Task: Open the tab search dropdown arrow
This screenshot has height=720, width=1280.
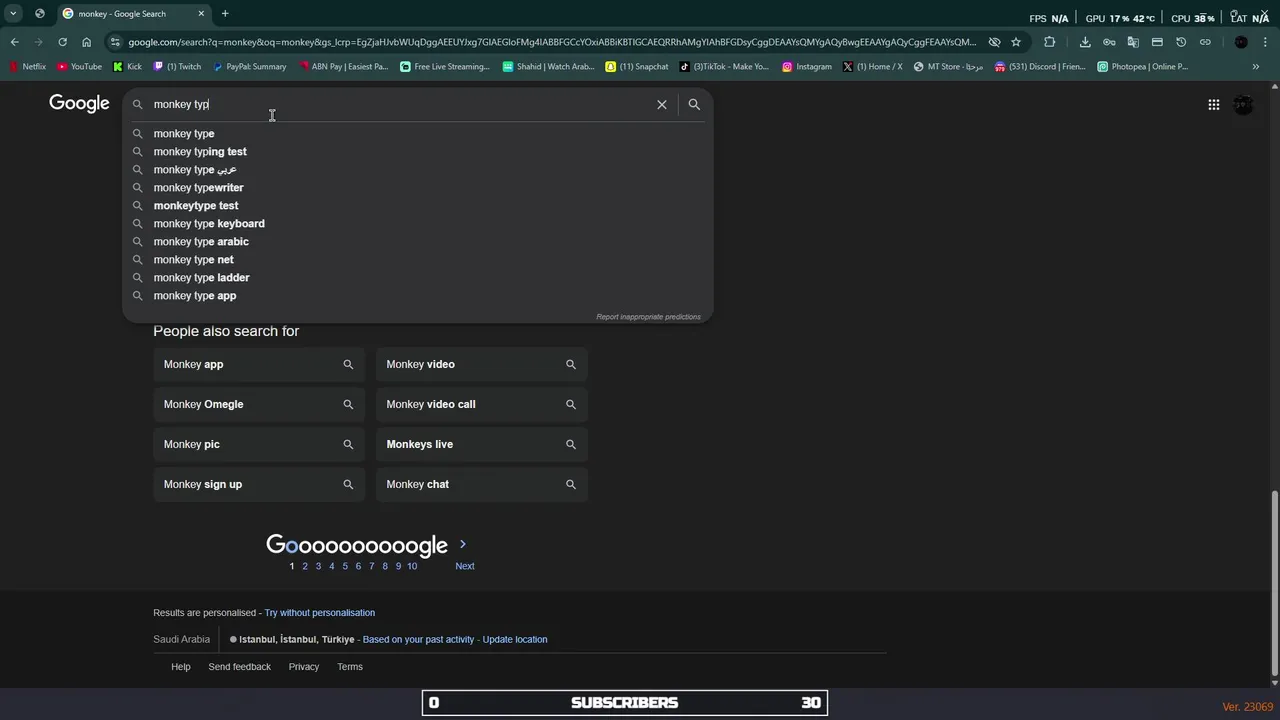Action: [13, 14]
